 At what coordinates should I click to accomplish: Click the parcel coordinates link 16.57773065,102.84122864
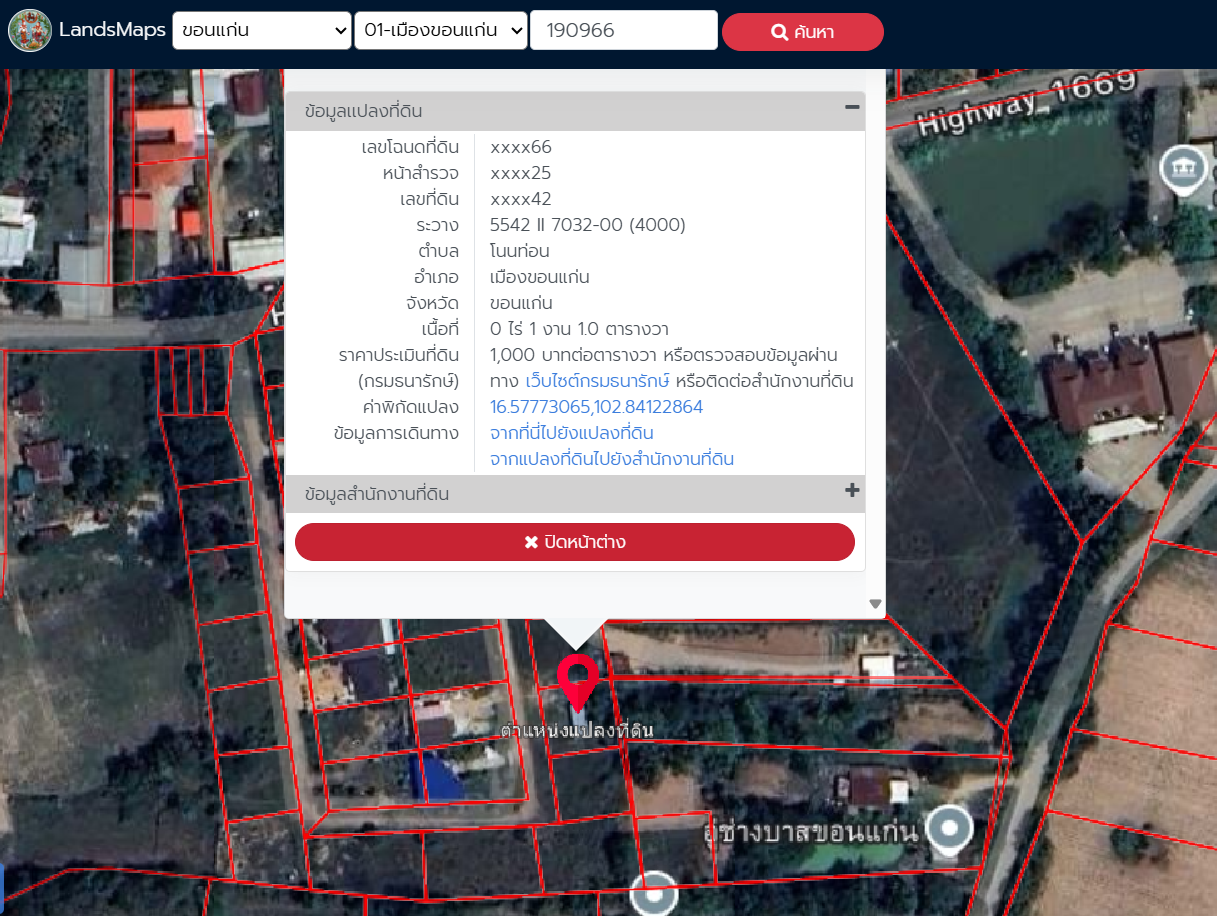coord(596,407)
